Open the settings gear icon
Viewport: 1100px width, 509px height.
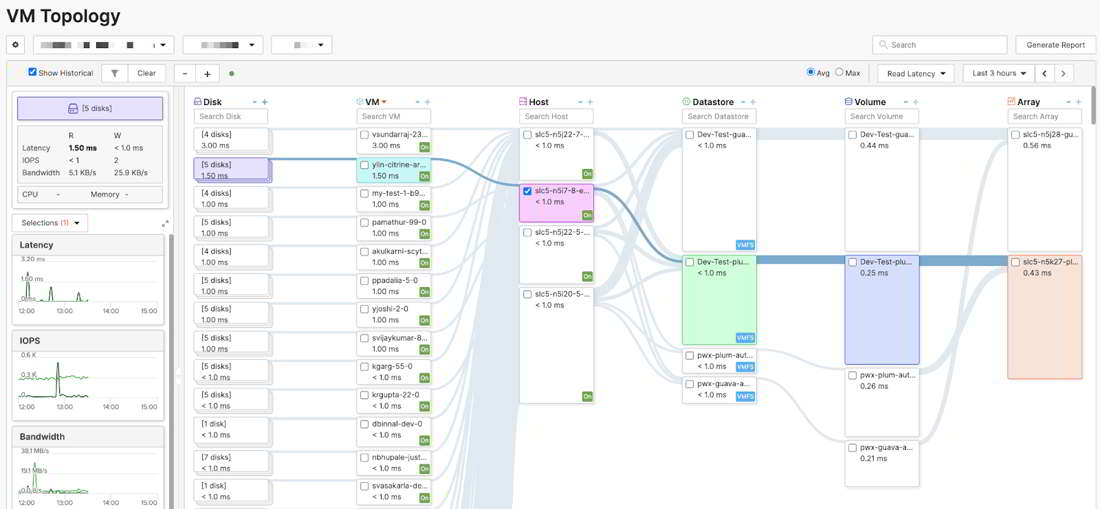click(16, 45)
